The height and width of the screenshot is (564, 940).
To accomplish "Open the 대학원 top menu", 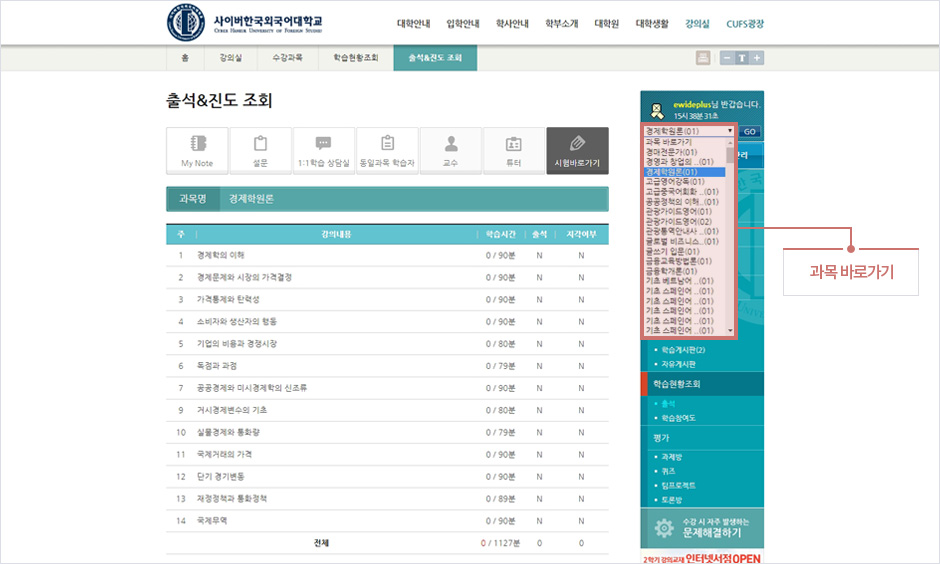I will (x=607, y=23).
